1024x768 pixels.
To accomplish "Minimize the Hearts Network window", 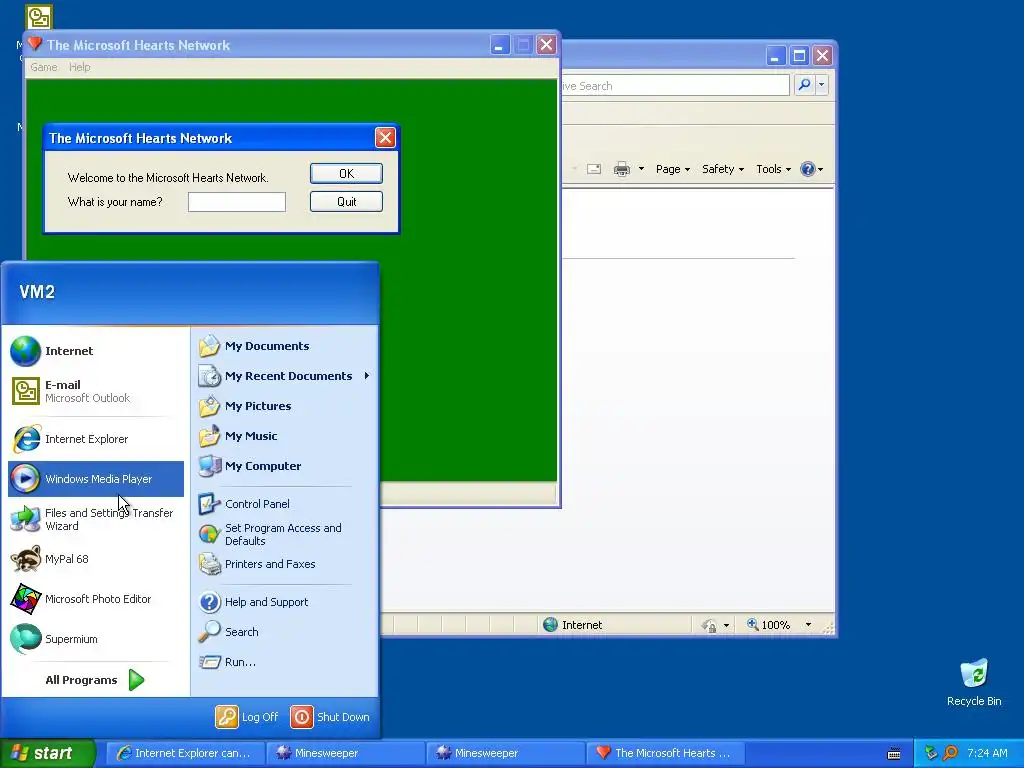I will (500, 45).
